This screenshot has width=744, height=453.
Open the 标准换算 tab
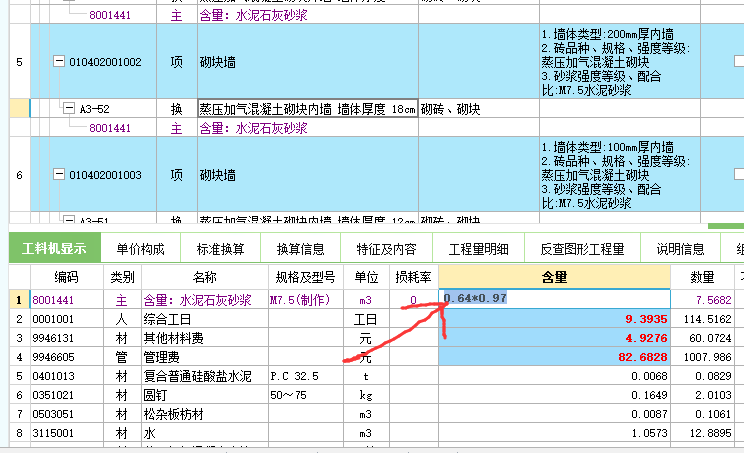pos(221,249)
